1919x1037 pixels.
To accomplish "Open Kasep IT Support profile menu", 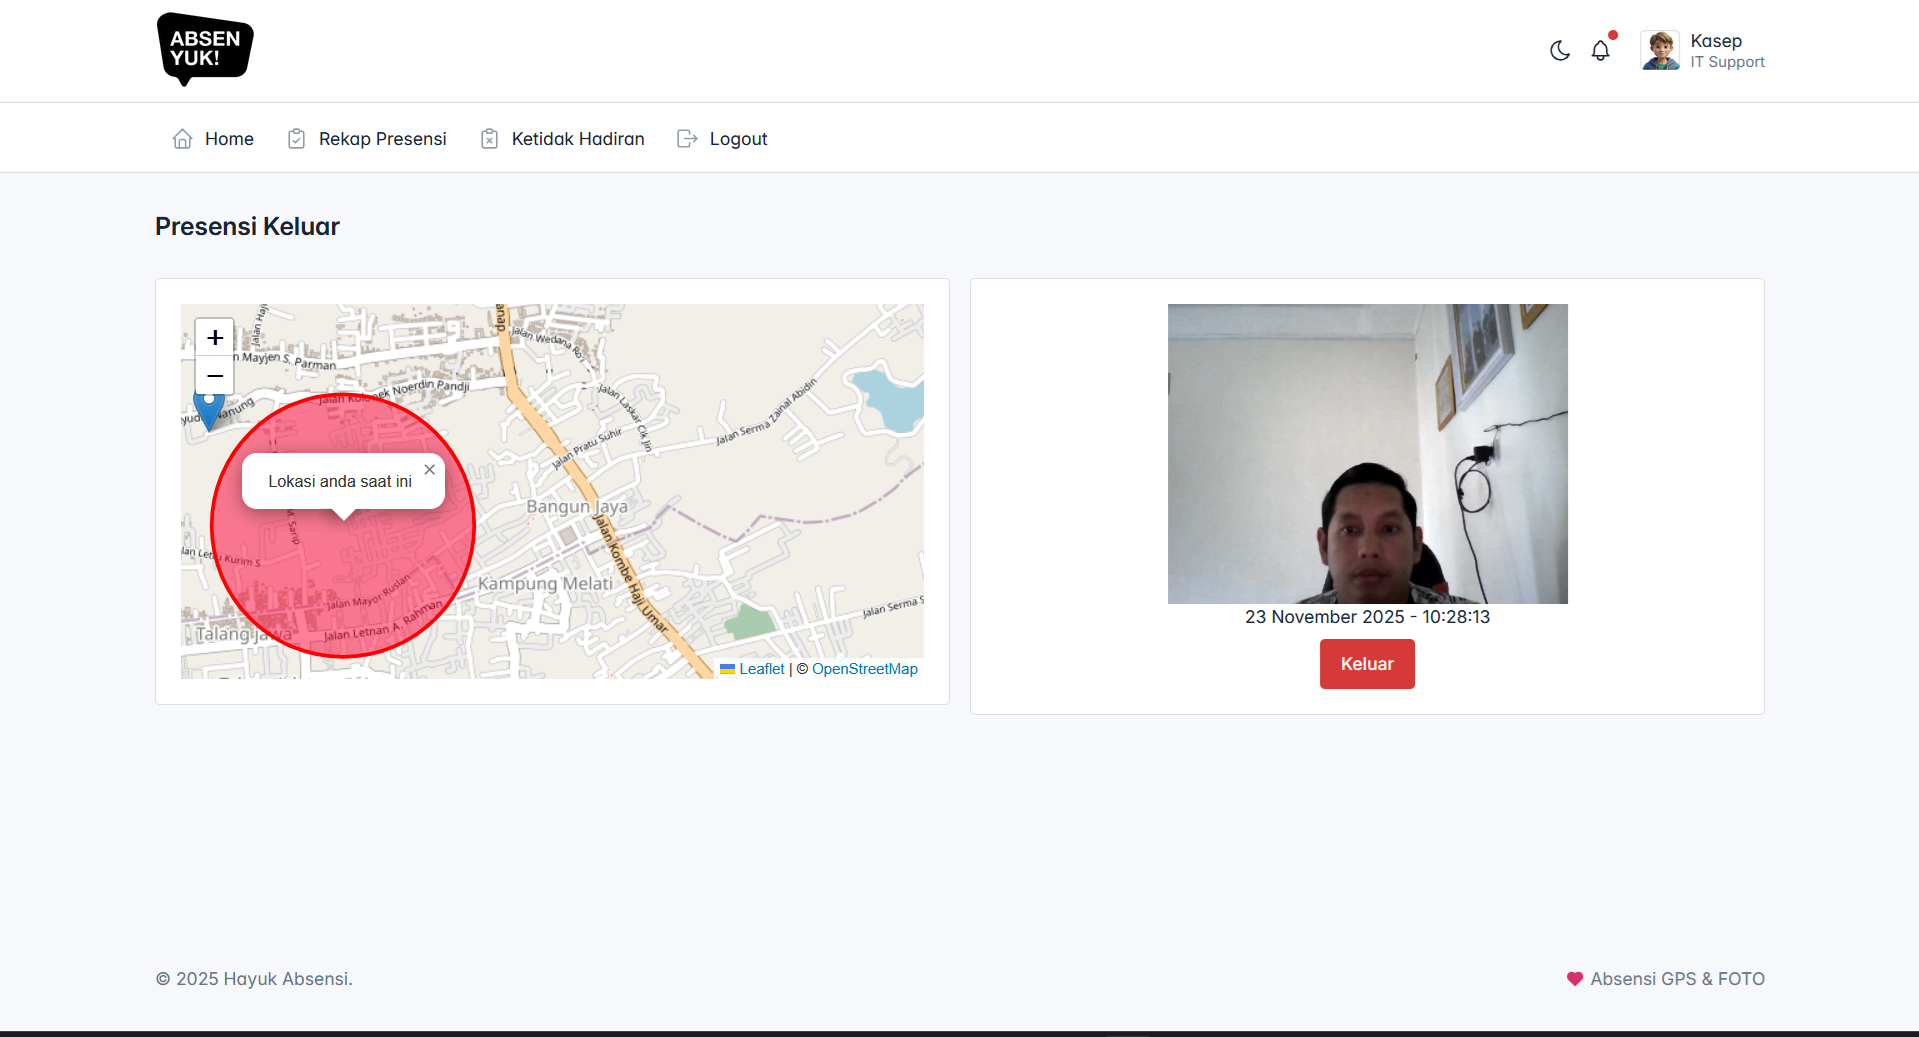I will coord(1703,50).
